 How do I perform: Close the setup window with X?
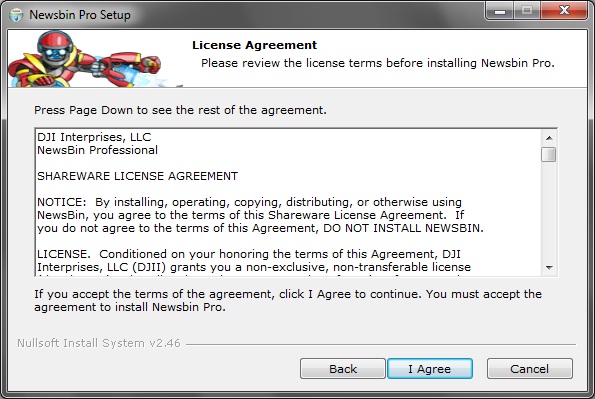564,11
